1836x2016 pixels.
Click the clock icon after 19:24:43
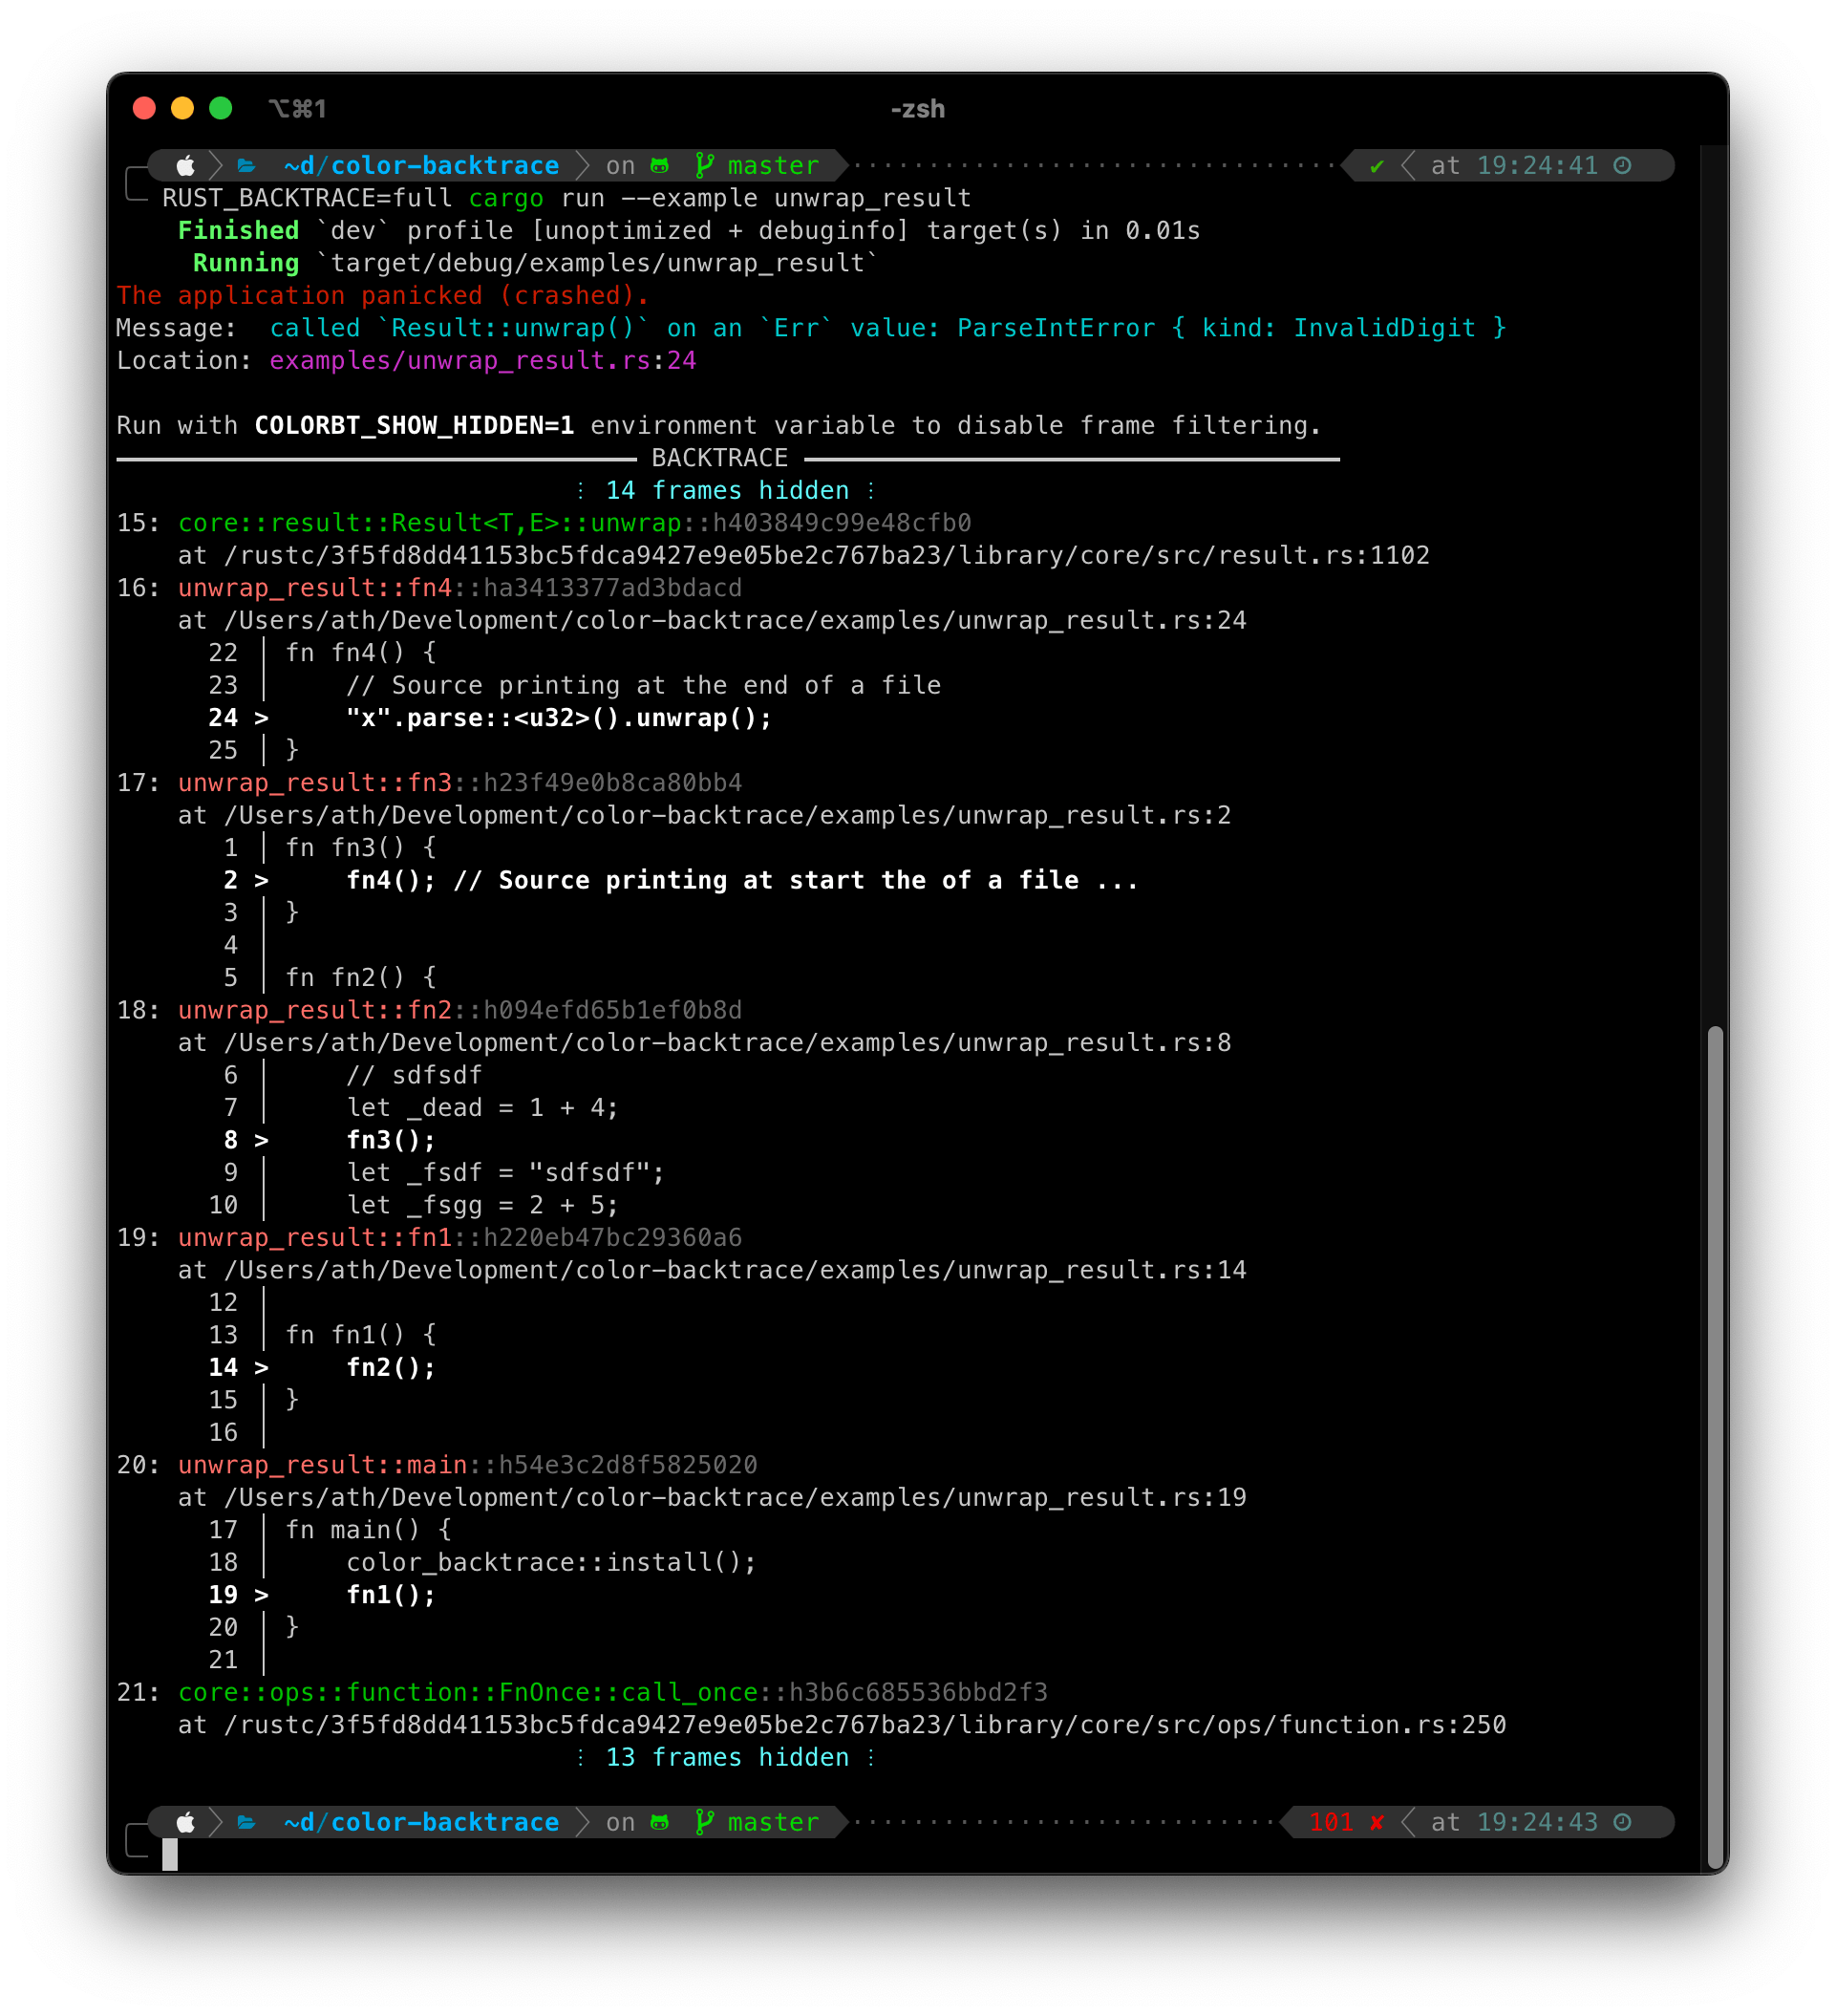1622,1822
